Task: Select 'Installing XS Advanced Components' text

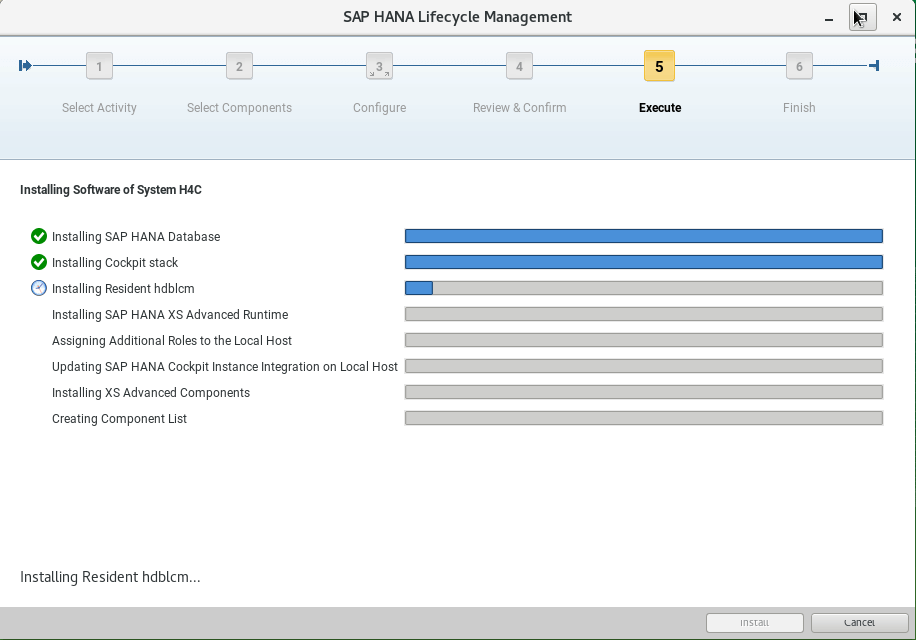Action: tap(151, 392)
